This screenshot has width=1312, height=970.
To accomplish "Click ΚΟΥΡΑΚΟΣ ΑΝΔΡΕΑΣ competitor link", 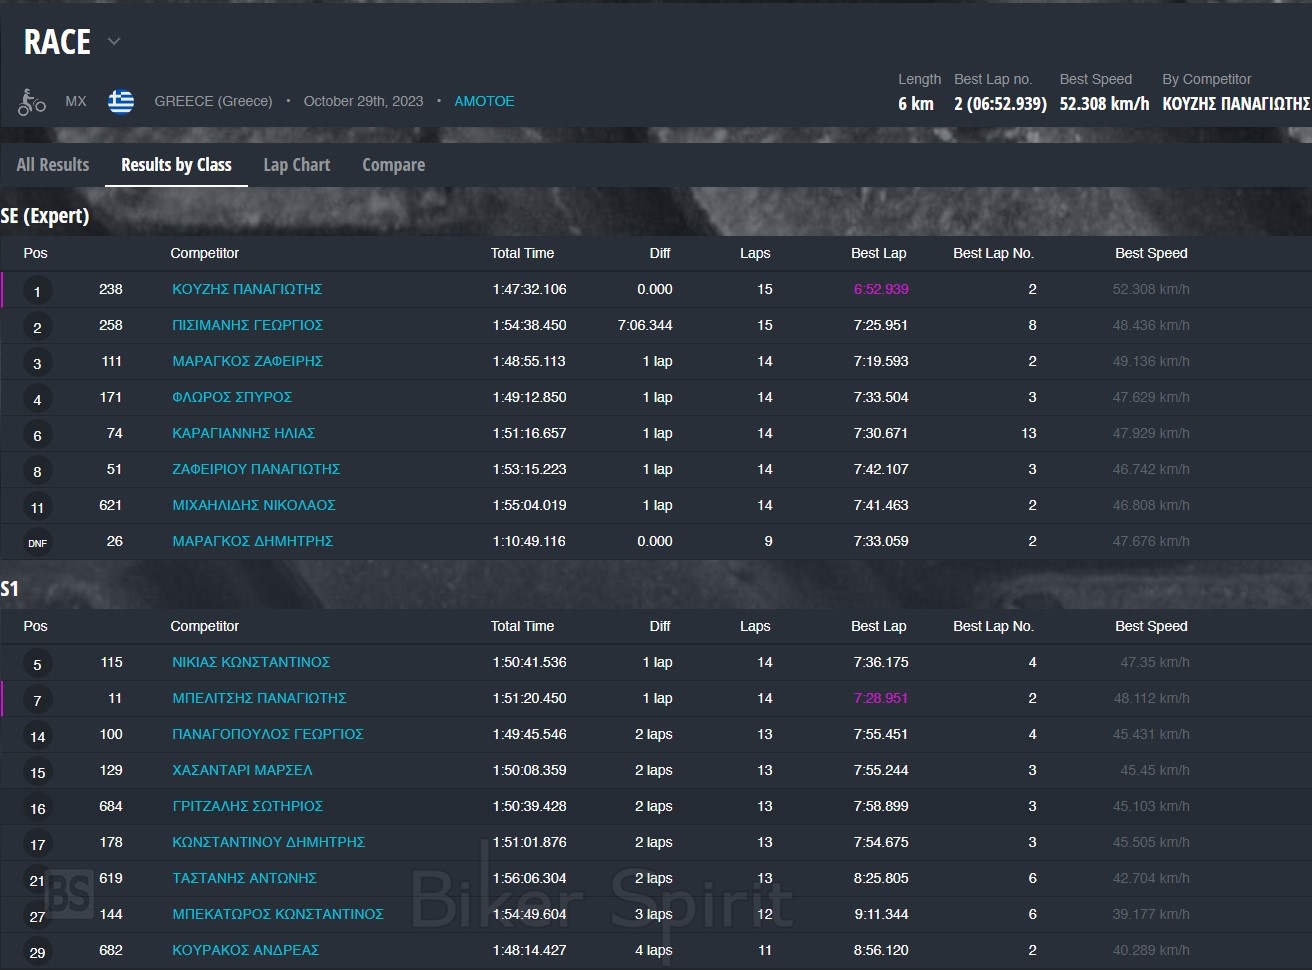I will click(x=245, y=950).
